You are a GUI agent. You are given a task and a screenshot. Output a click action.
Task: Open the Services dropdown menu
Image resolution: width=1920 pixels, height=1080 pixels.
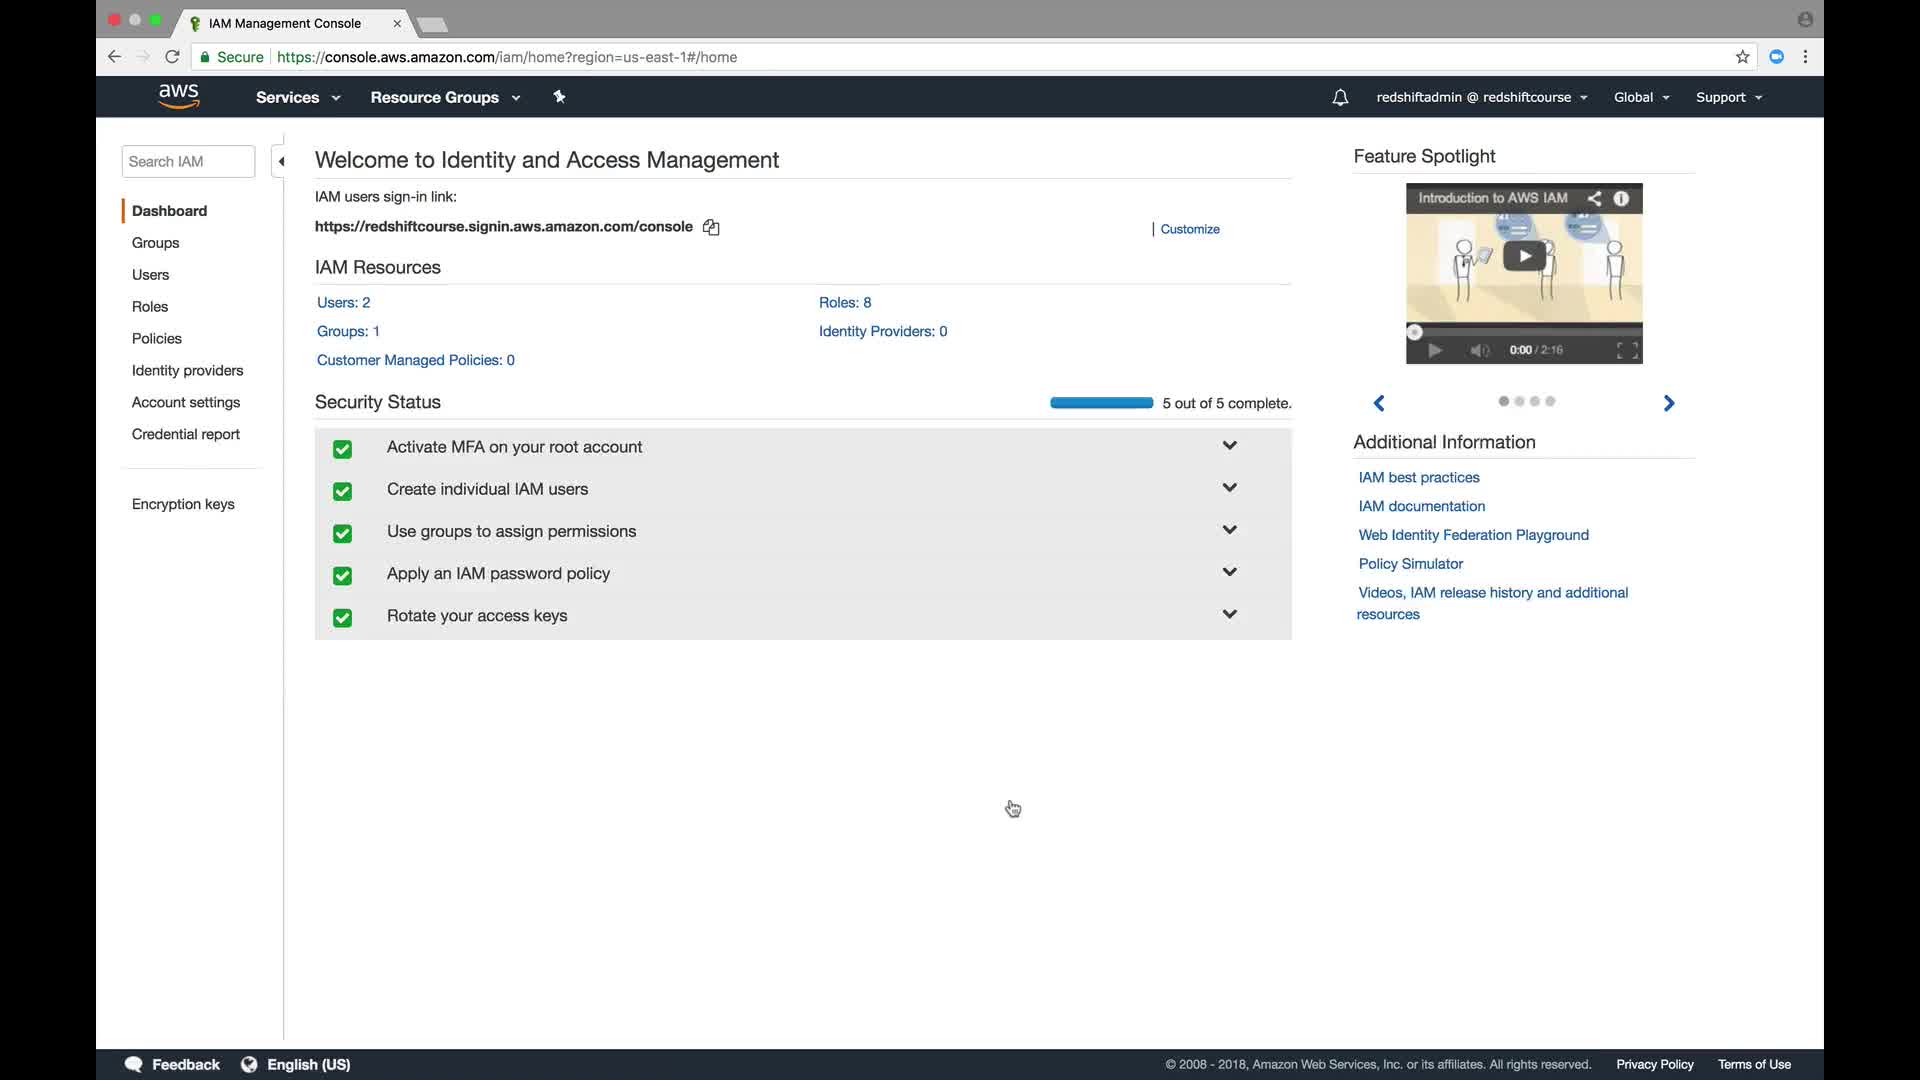pyautogui.click(x=297, y=97)
